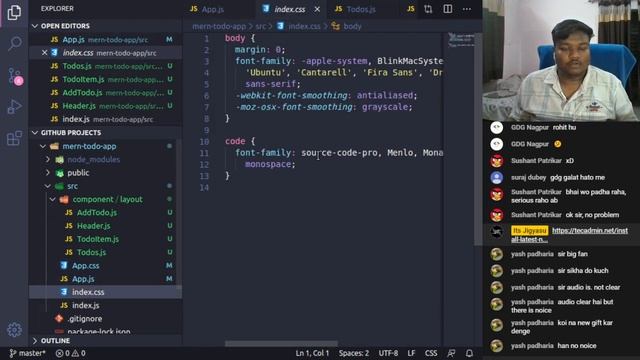The height and width of the screenshot is (360, 640).
Task: Select index.js in Open Editors
Action: click(x=105, y=119)
